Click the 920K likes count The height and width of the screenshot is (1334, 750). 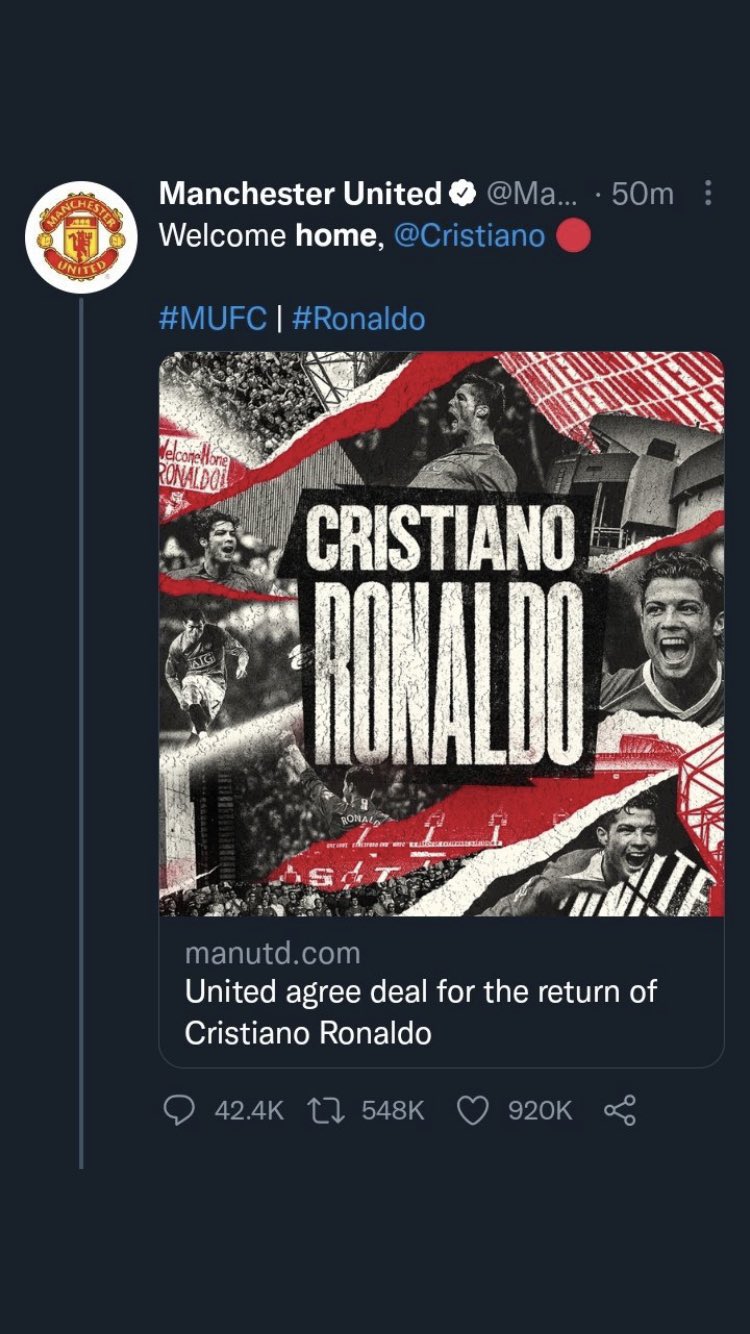[540, 1110]
